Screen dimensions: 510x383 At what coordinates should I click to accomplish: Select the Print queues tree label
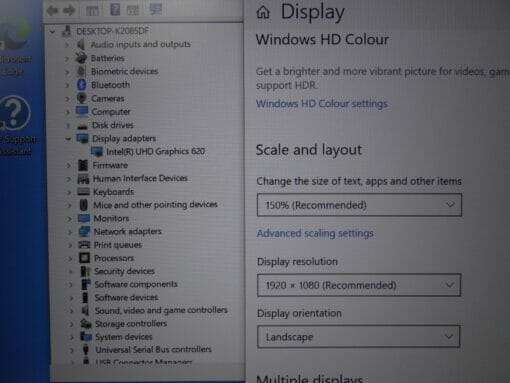click(118, 245)
